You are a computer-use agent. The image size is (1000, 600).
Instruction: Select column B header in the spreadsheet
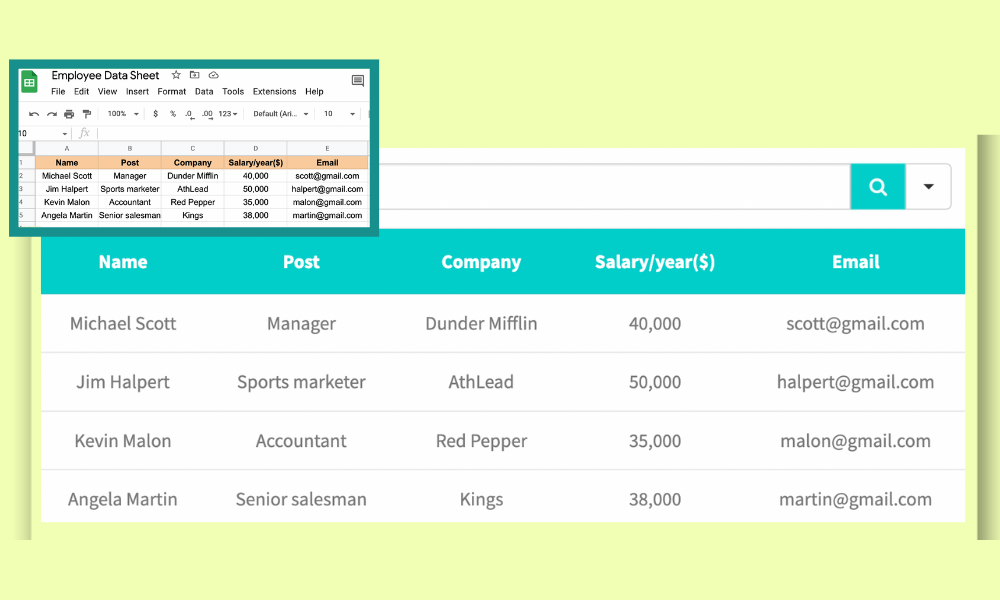[x=129, y=148]
